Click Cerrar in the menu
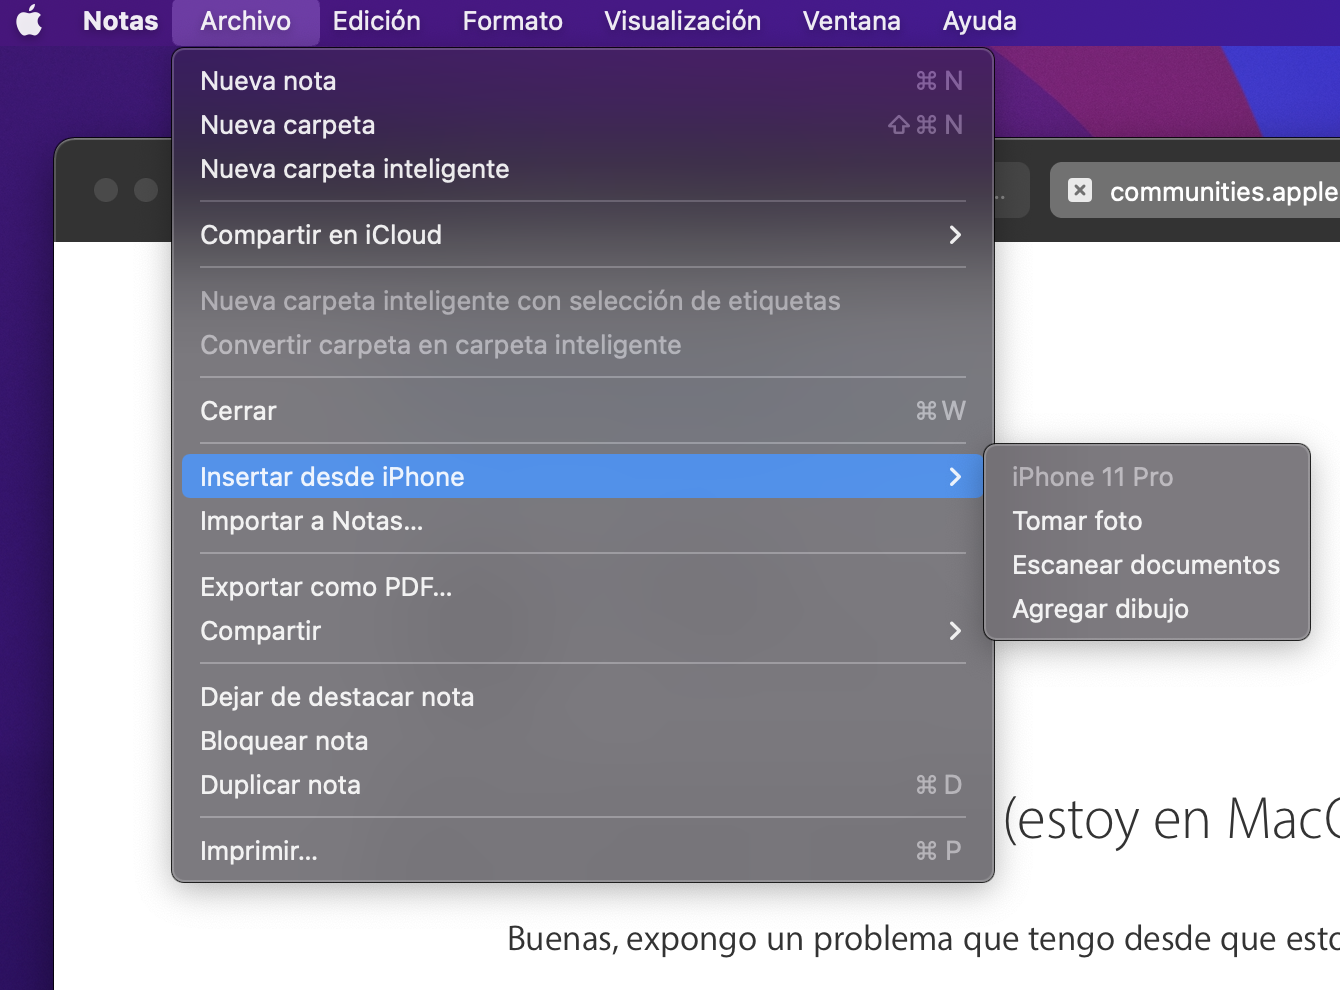The width and height of the screenshot is (1340, 990). click(239, 411)
